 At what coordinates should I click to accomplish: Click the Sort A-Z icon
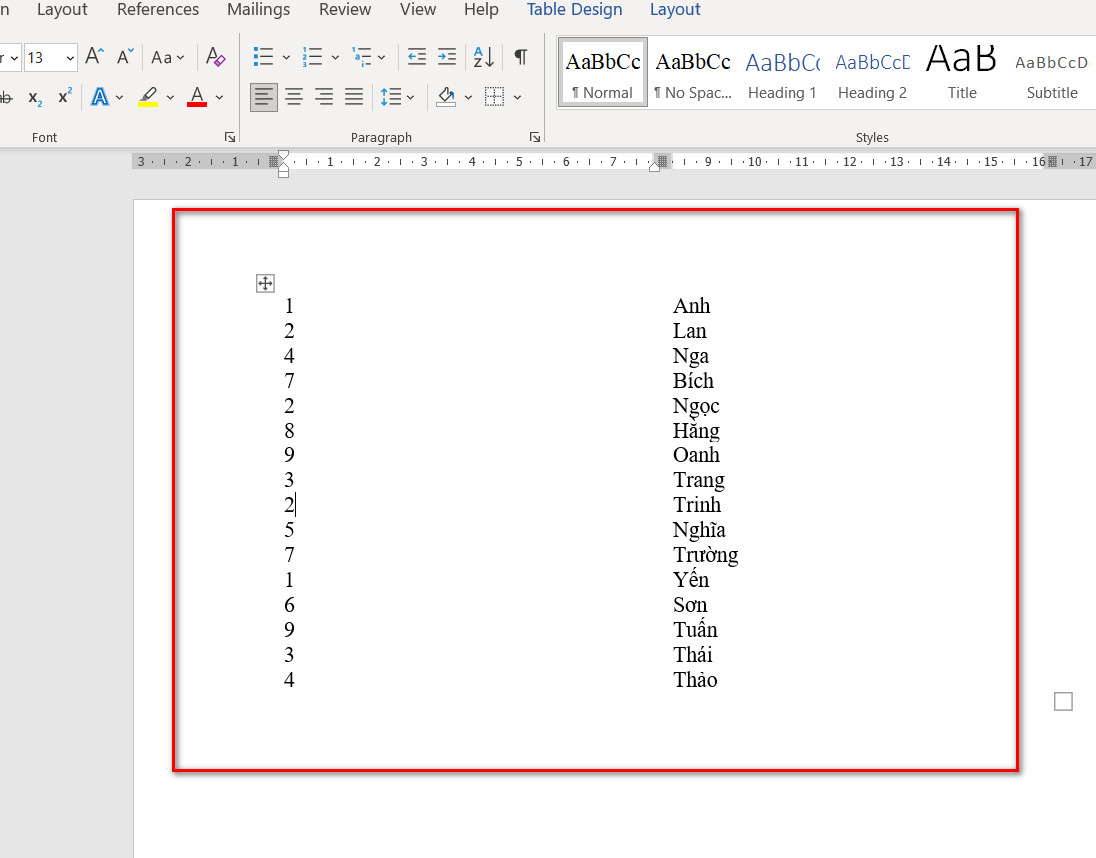[x=484, y=57]
